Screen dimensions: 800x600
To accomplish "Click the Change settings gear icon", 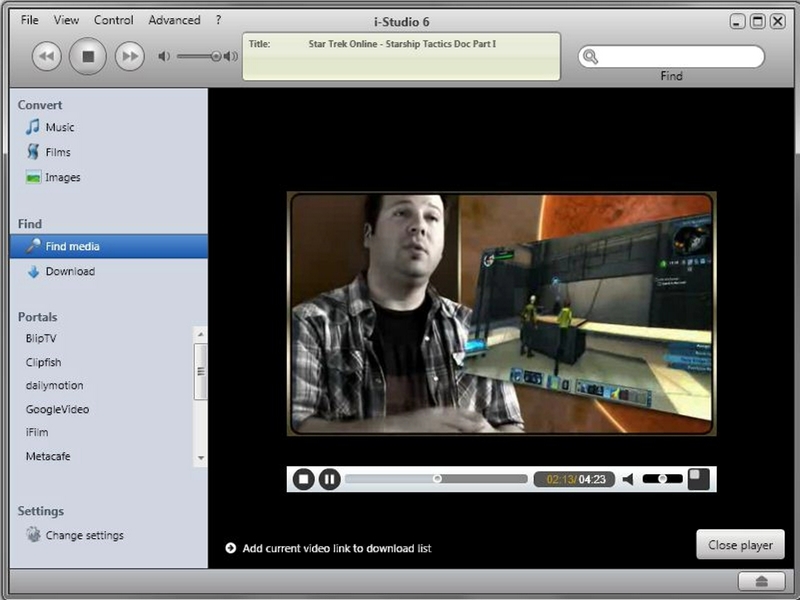I will coord(34,535).
